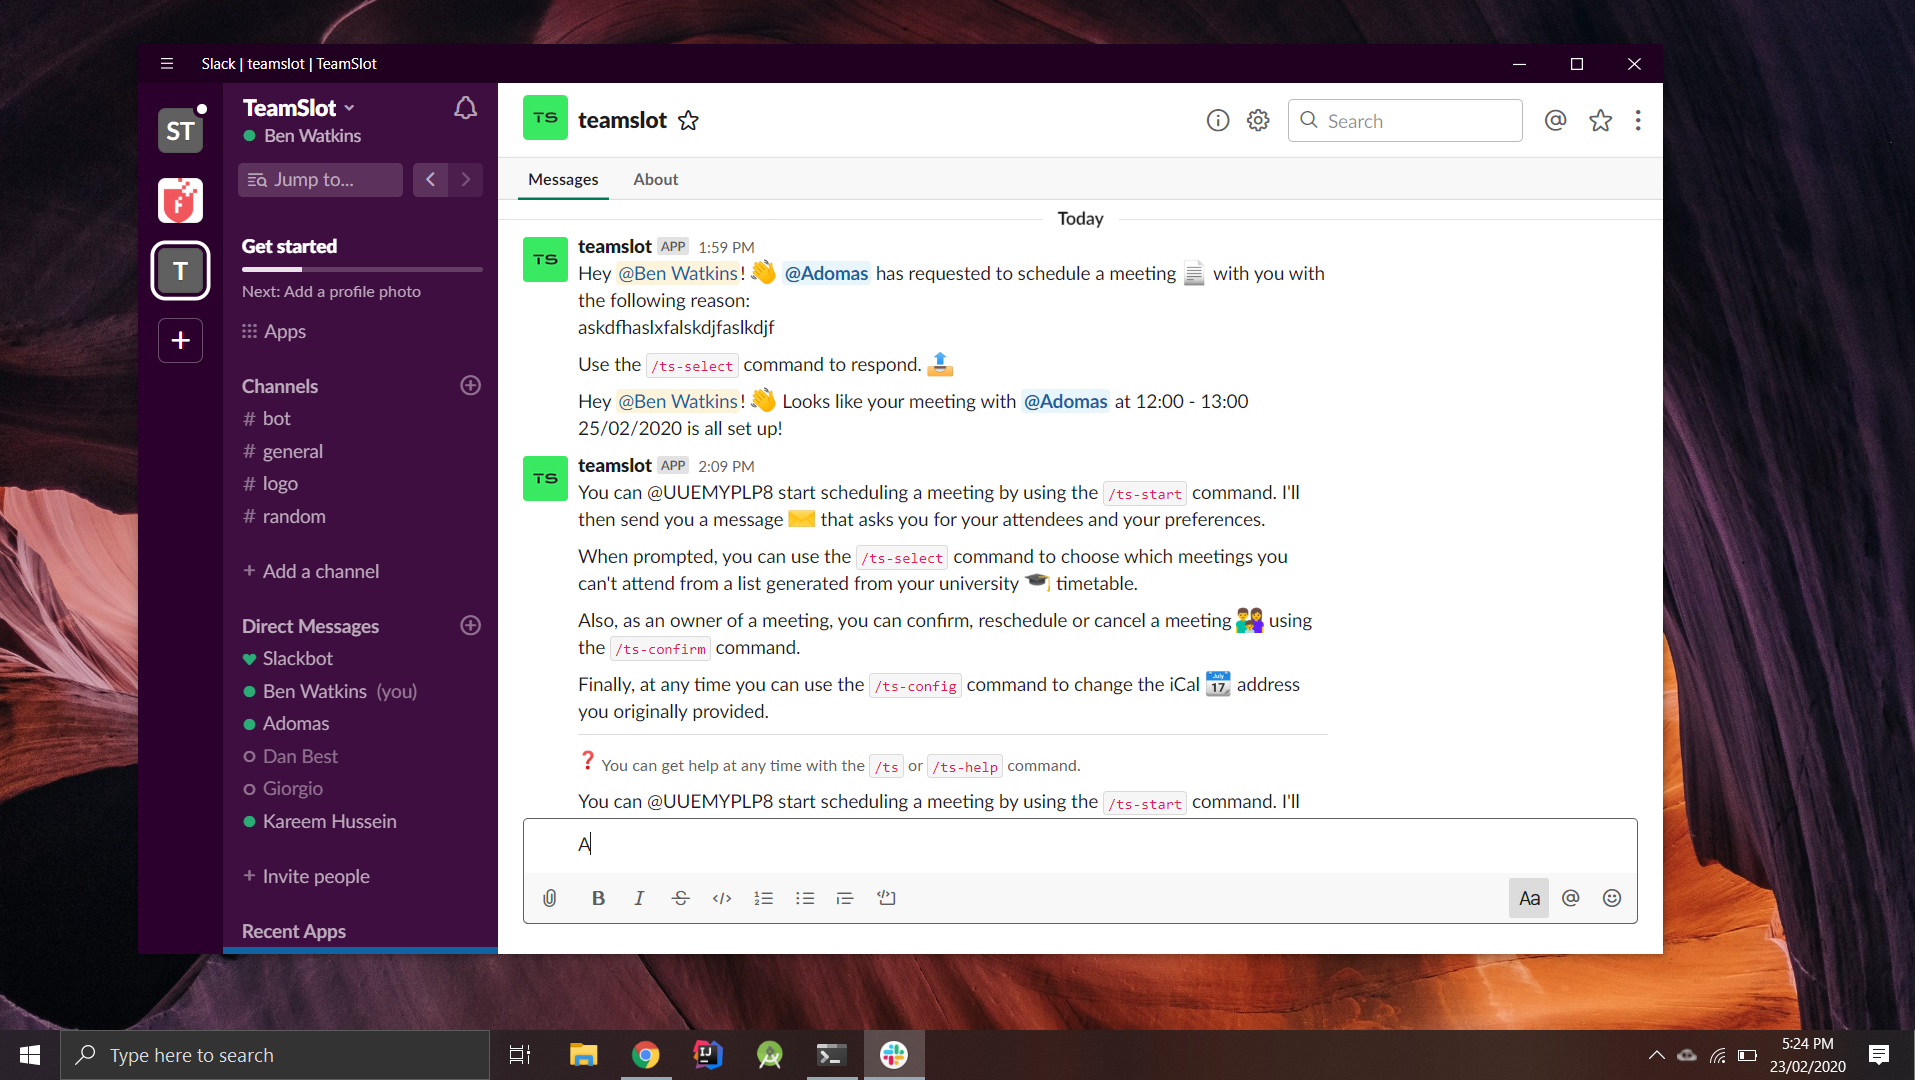The height and width of the screenshot is (1080, 1915).
Task: Open conversation settings gear icon
Action: (x=1258, y=120)
